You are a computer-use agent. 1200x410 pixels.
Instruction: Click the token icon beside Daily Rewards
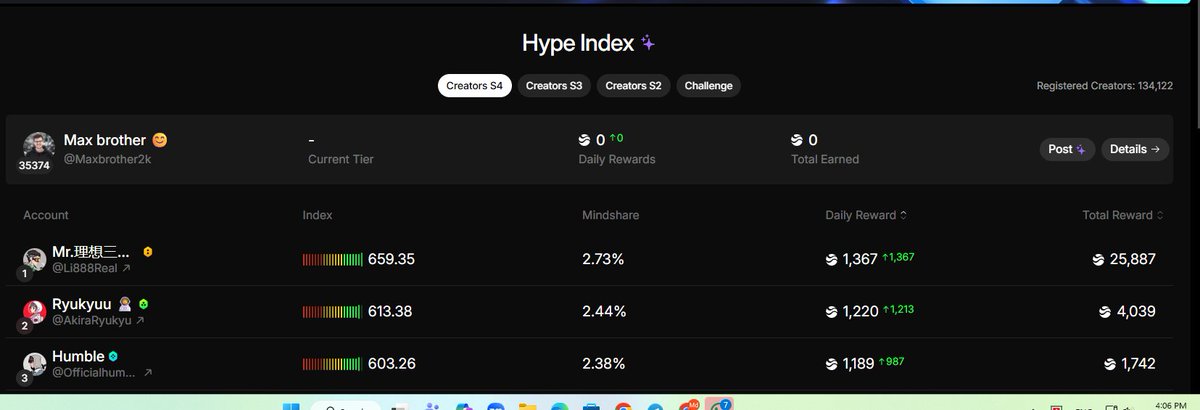coord(585,140)
